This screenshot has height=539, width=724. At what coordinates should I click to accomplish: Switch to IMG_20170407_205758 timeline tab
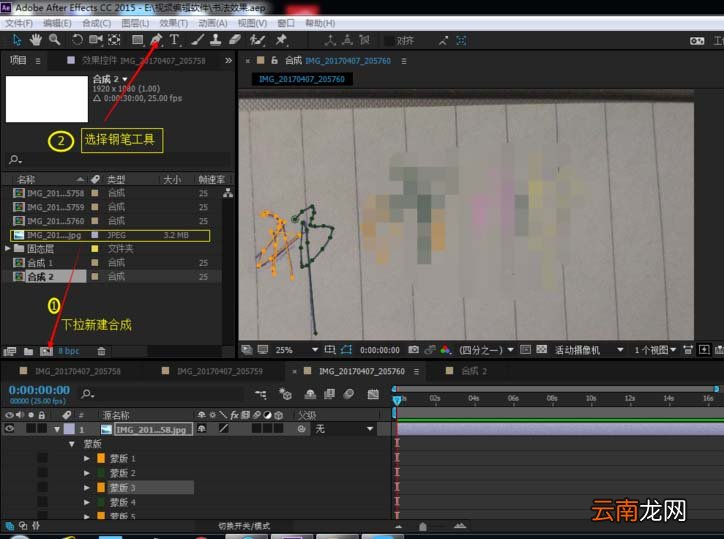click(x=78, y=371)
